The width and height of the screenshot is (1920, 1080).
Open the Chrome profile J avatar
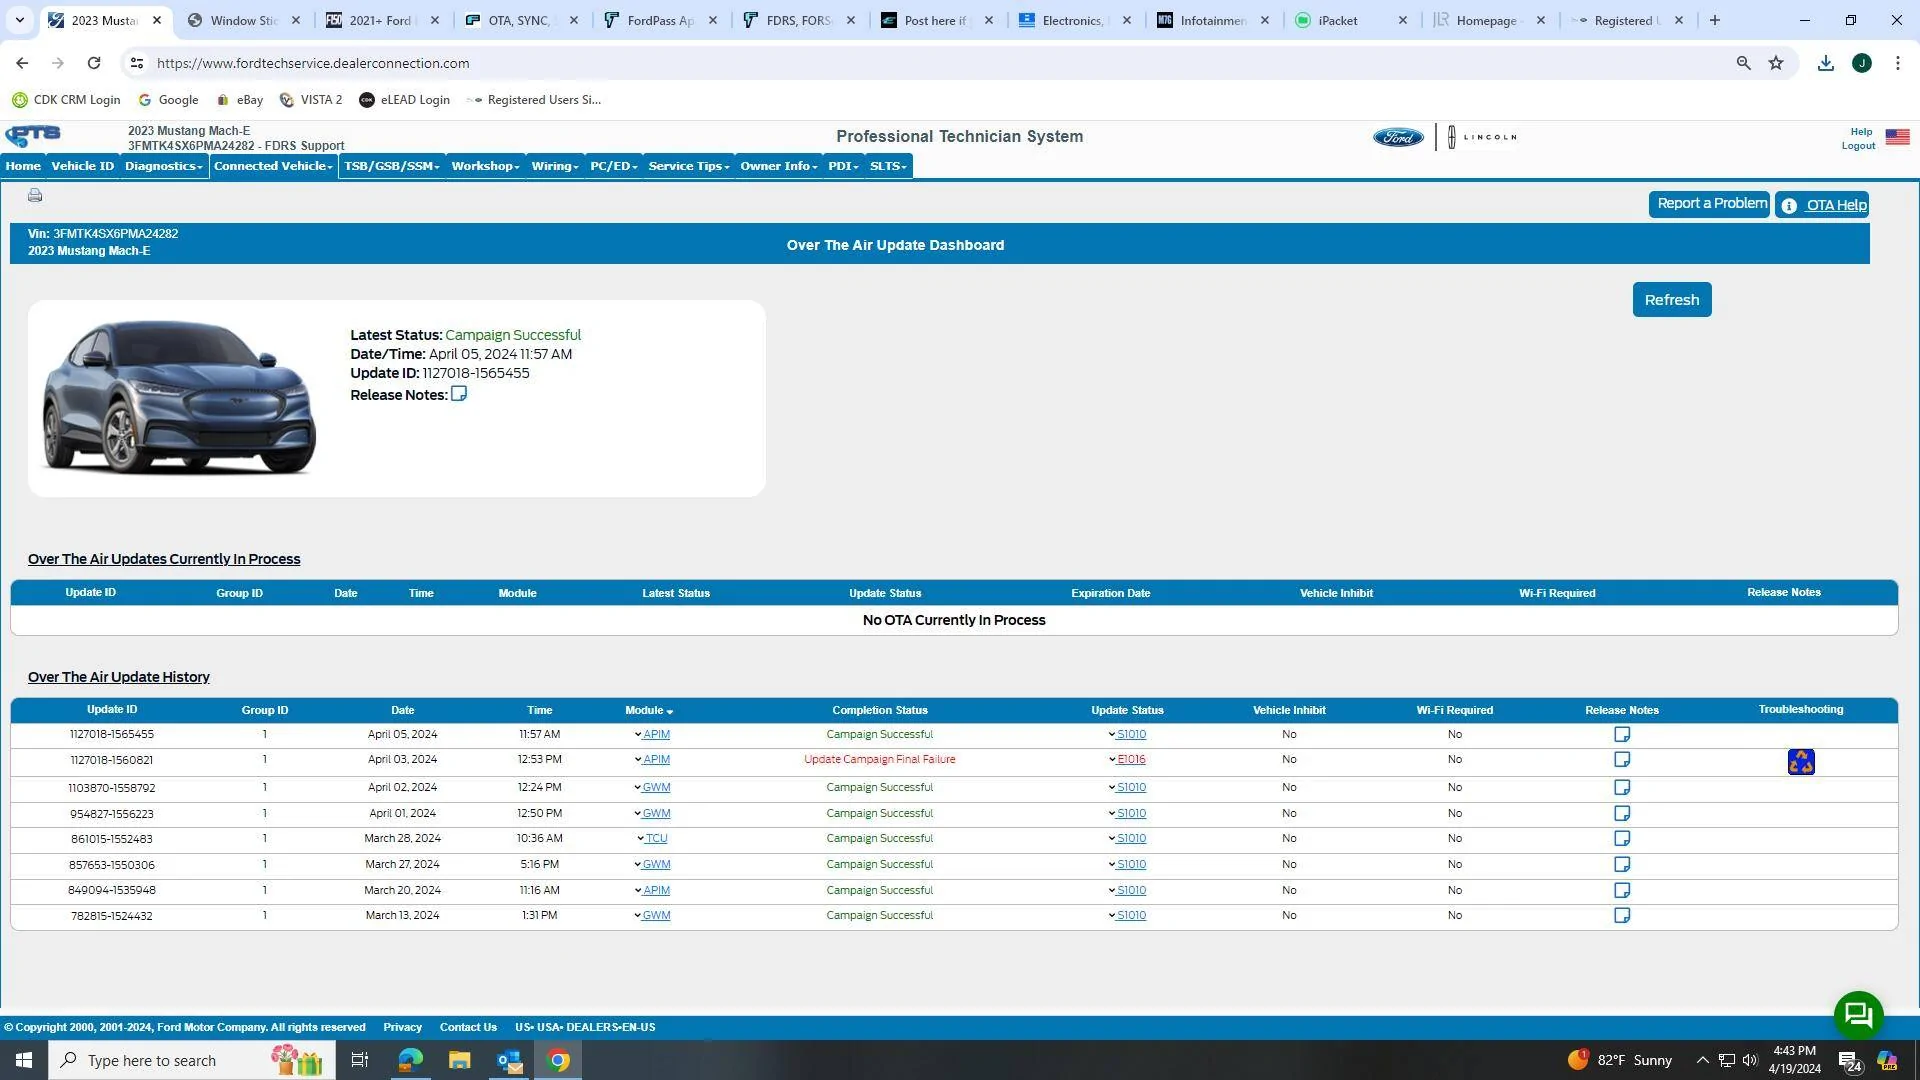pos(1862,63)
